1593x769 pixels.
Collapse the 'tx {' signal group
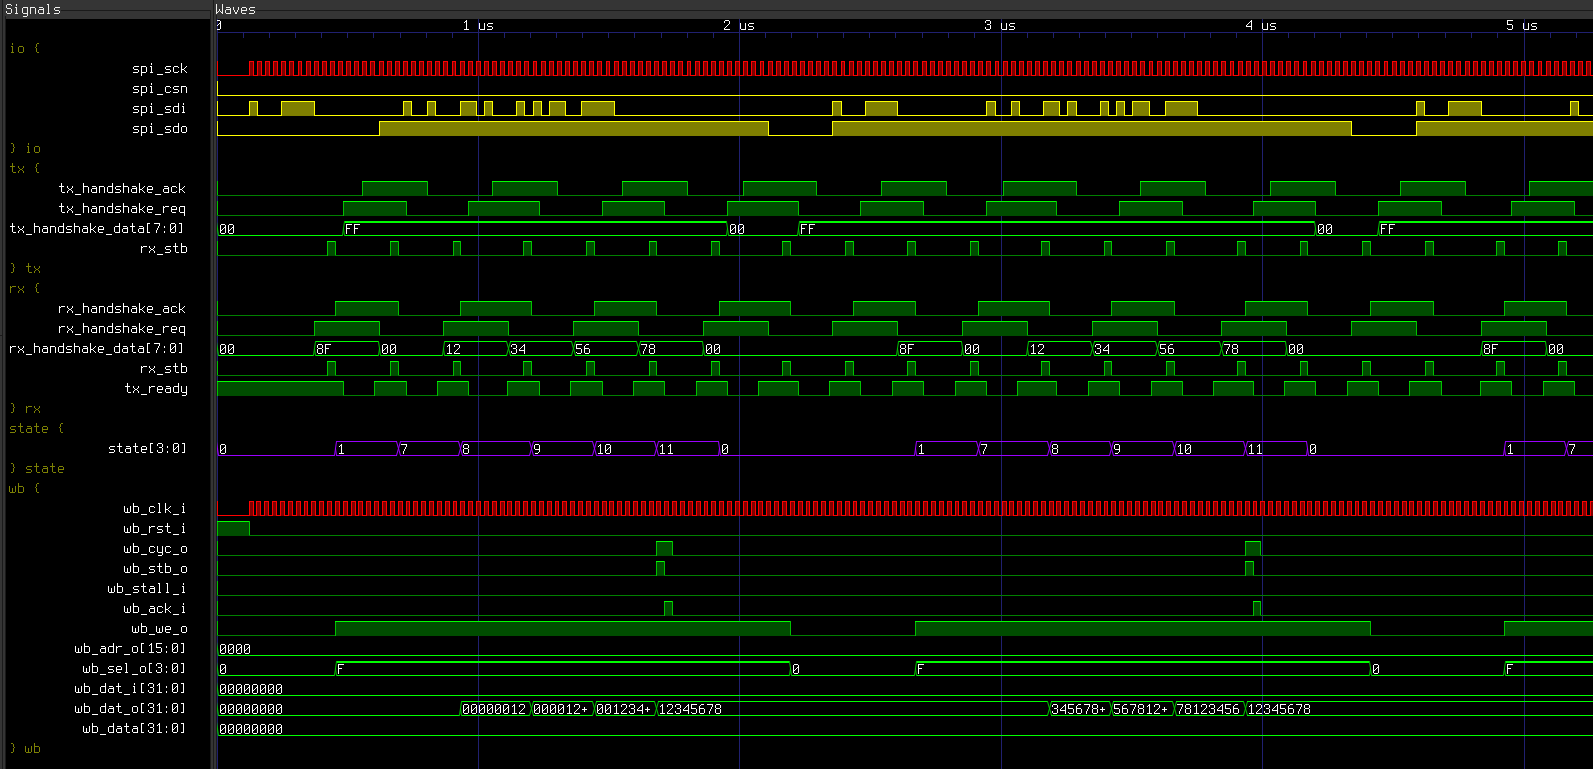25,168
